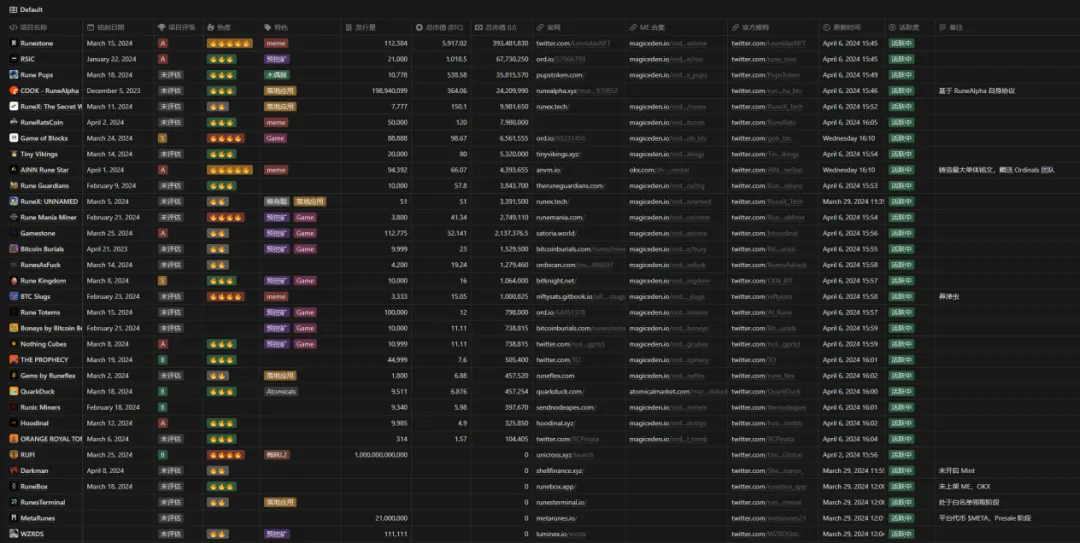This screenshot has width=1080, height=543.
Task: Click the Darkman project icon
Action: coord(14,471)
